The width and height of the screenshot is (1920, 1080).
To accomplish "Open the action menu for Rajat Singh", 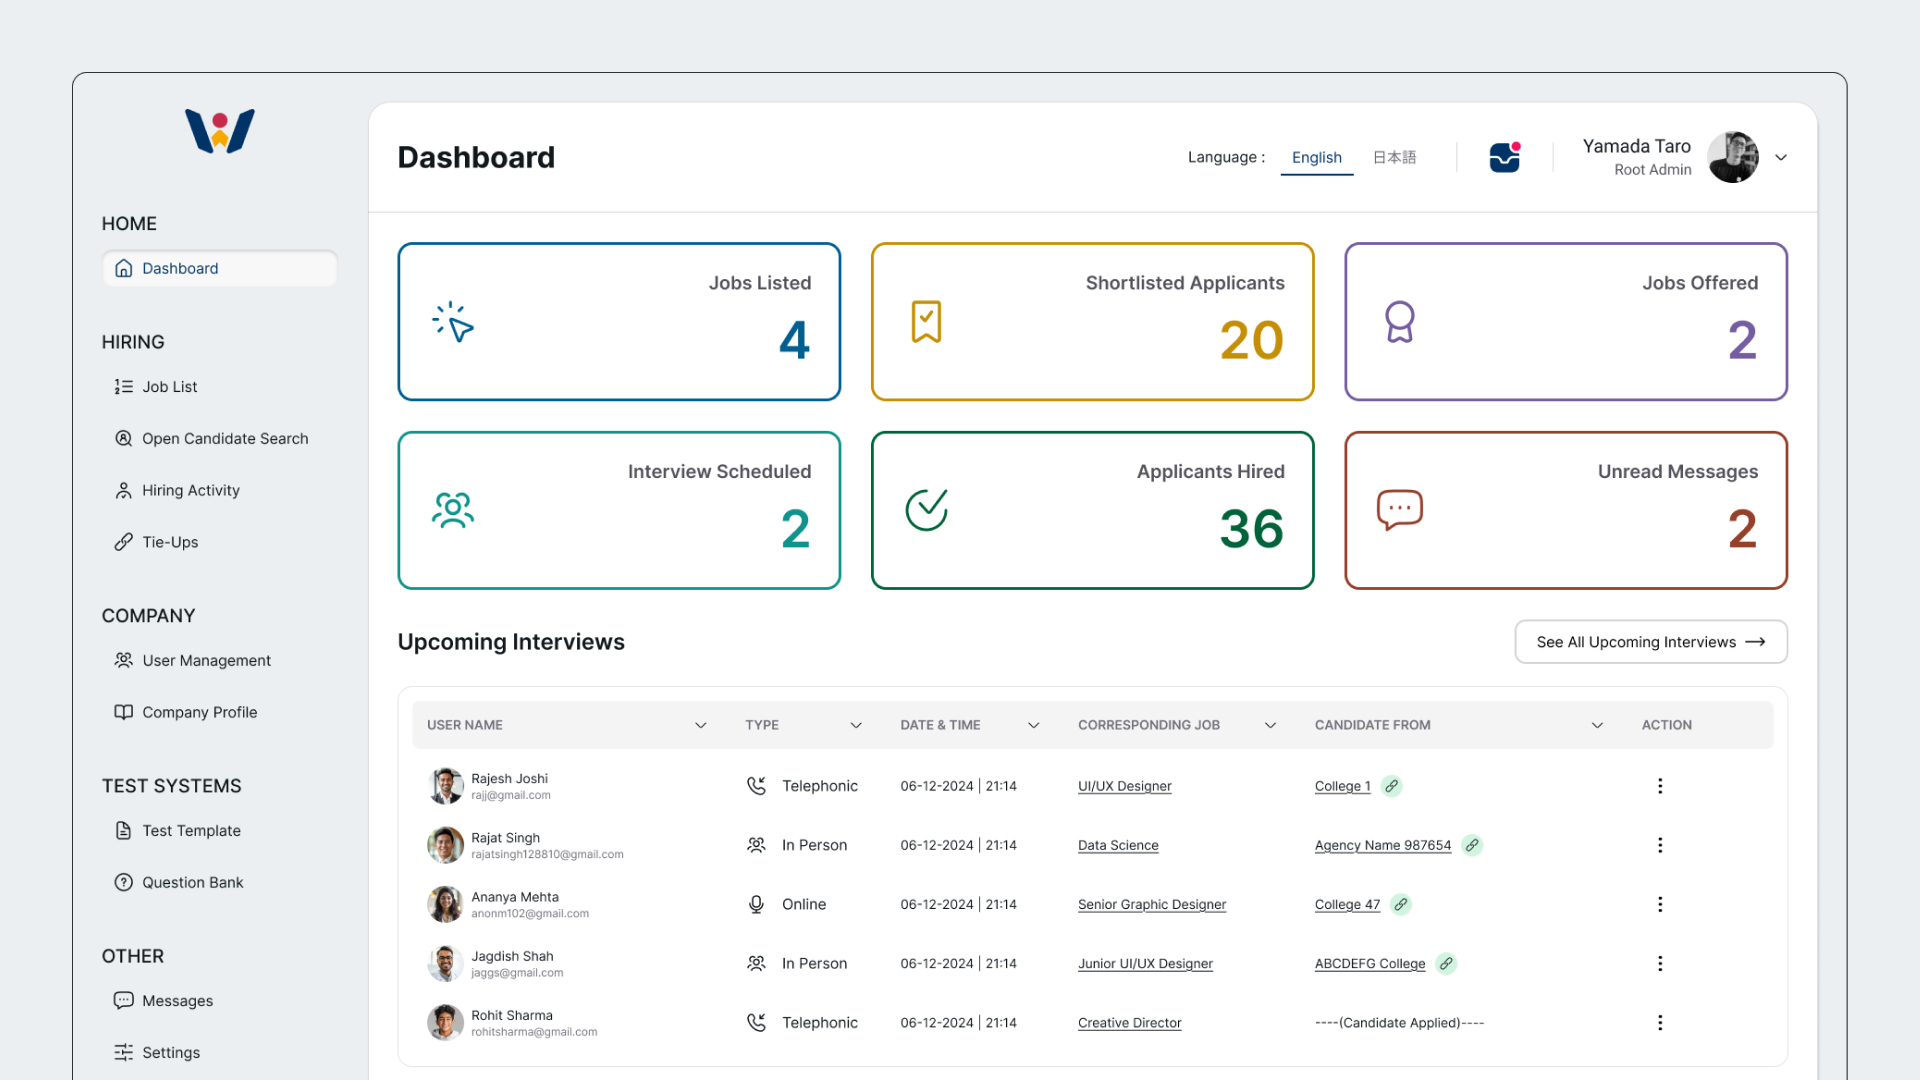I will [x=1660, y=845].
